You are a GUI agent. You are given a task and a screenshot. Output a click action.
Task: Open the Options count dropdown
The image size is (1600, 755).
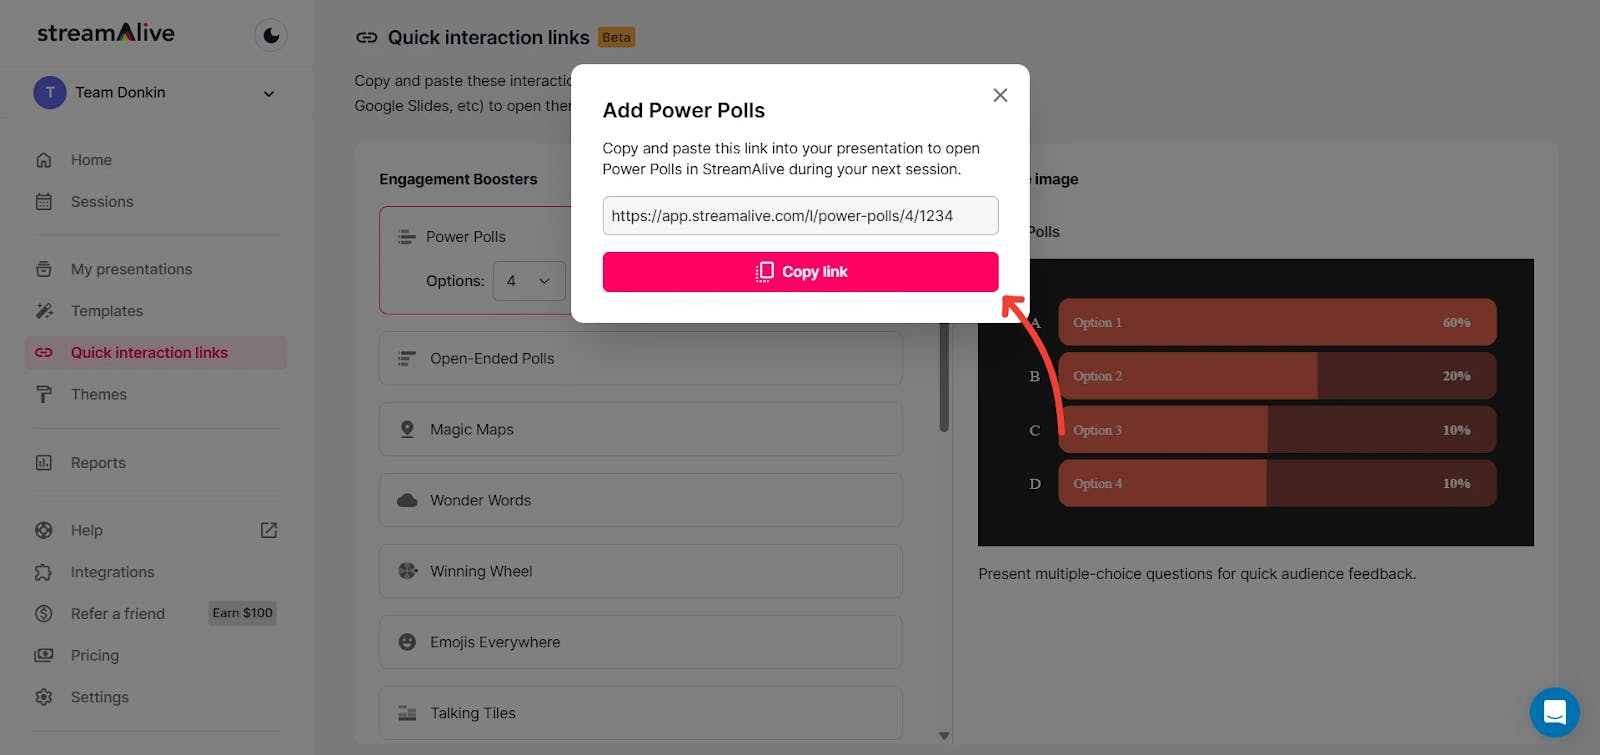click(x=528, y=281)
